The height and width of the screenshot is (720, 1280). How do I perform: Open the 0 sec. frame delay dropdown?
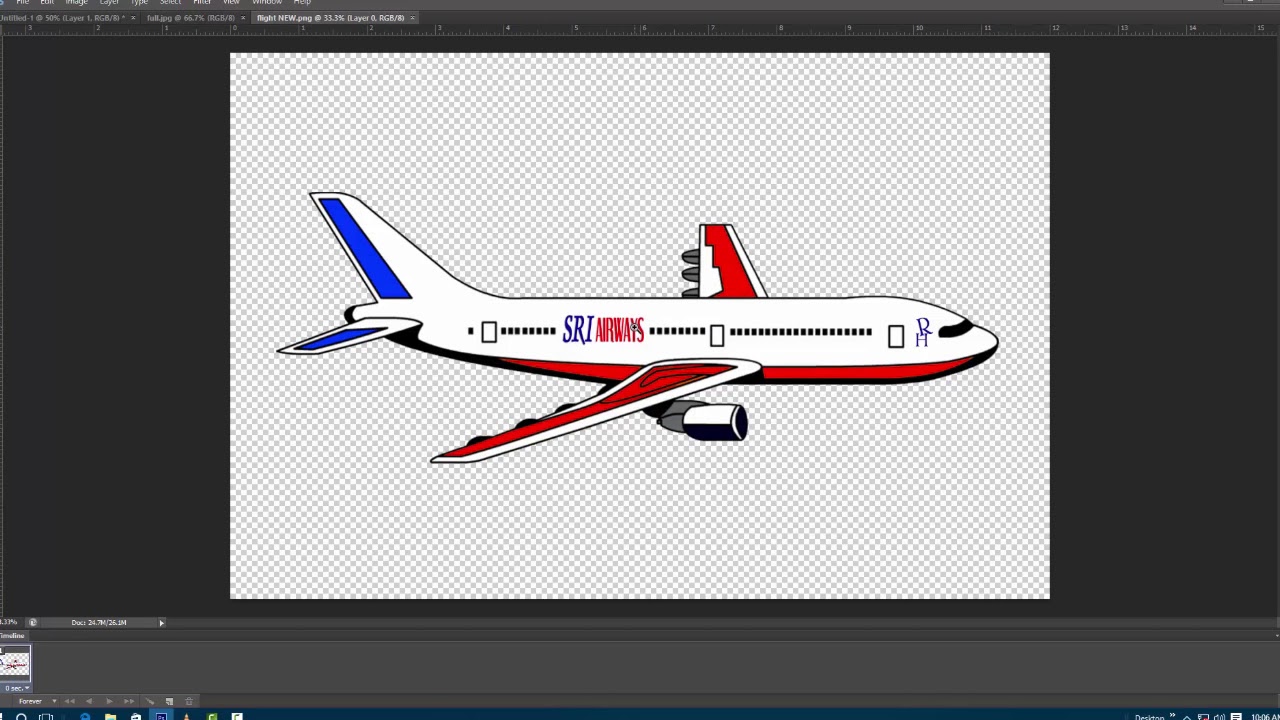click(x=16, y=688)
